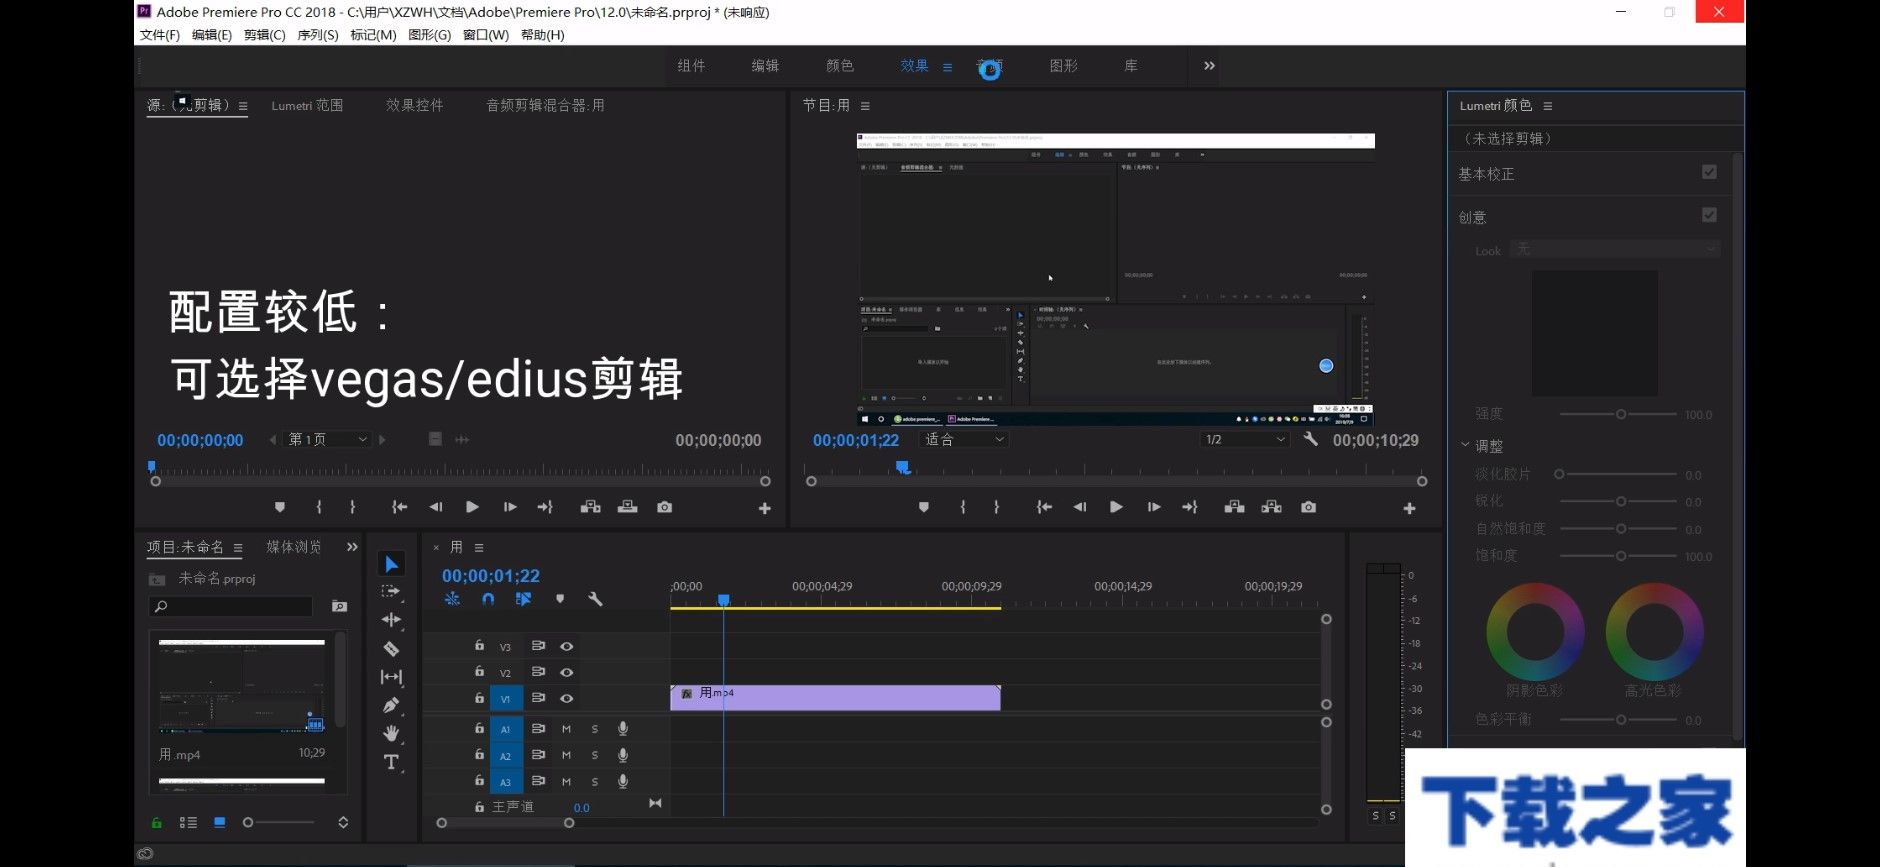The width and height of the screenshot is (1880, 867).
Task: Open the Lumetri 范围 tab
Action: click(307, 105)
